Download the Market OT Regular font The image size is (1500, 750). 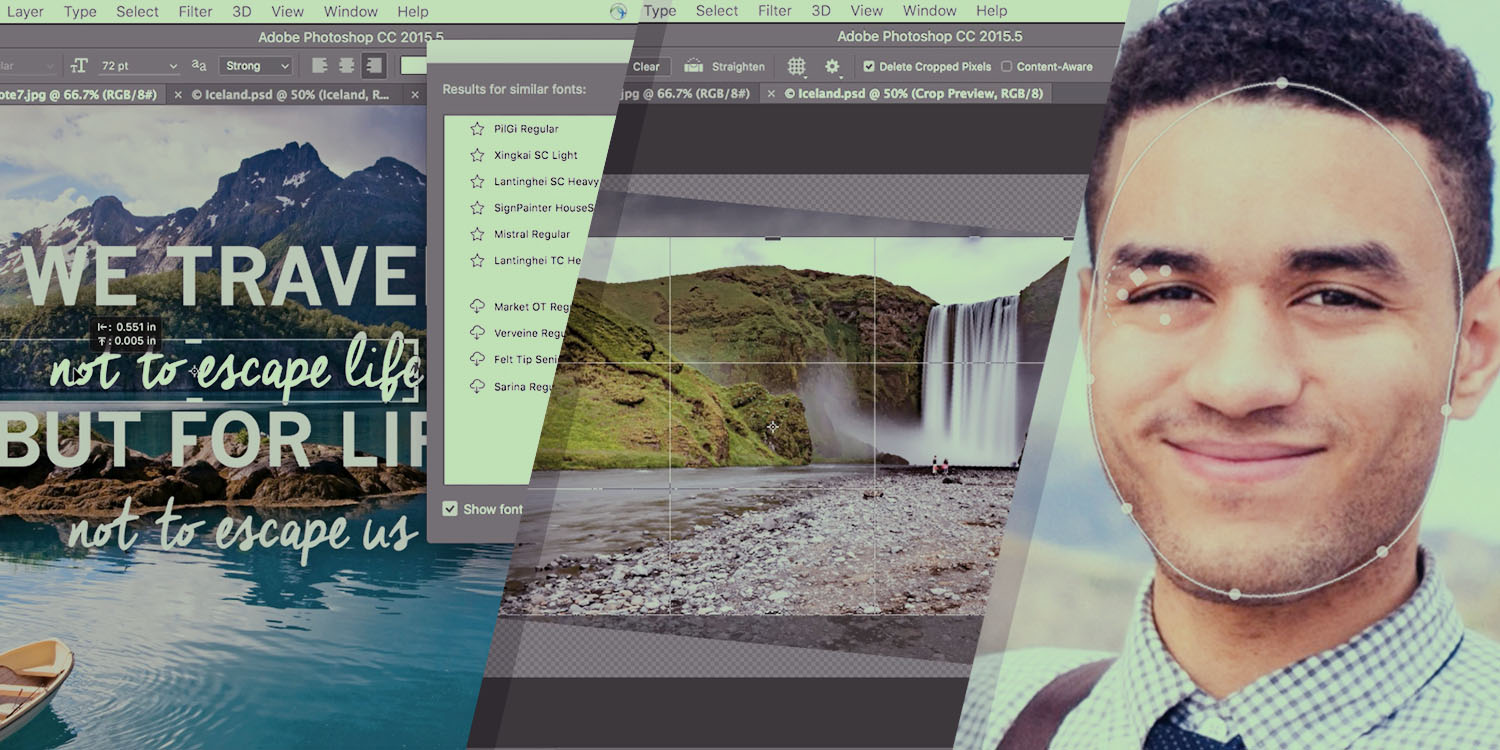tap(479, 306)
